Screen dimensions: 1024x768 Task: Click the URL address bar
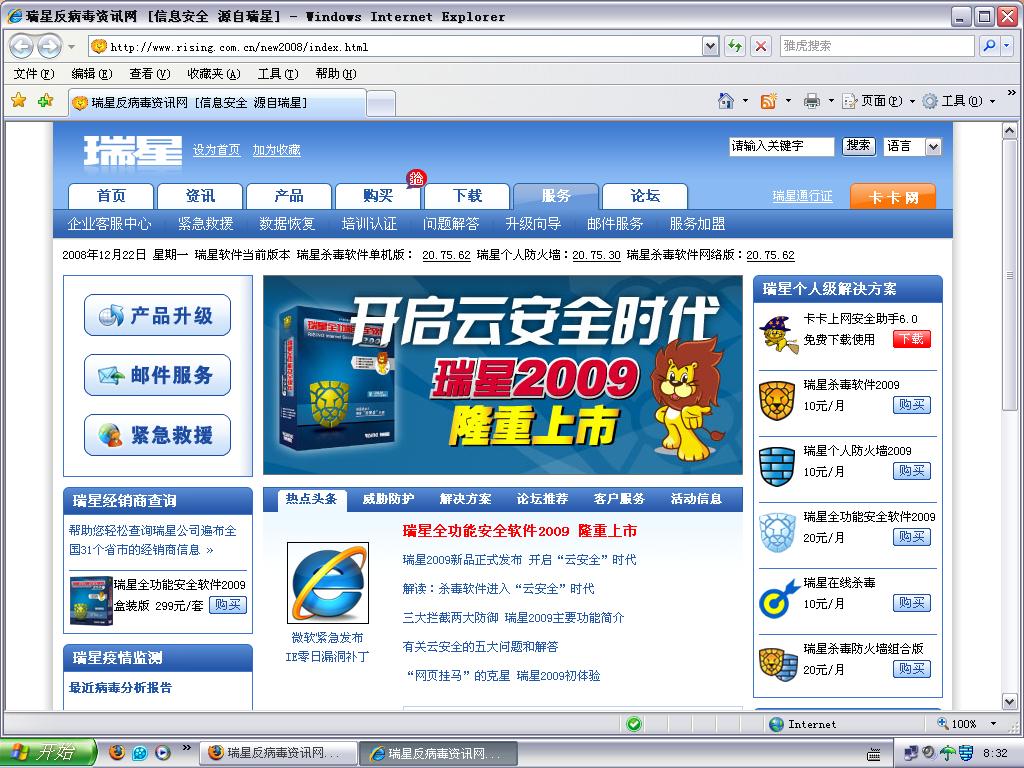(395, 46)
